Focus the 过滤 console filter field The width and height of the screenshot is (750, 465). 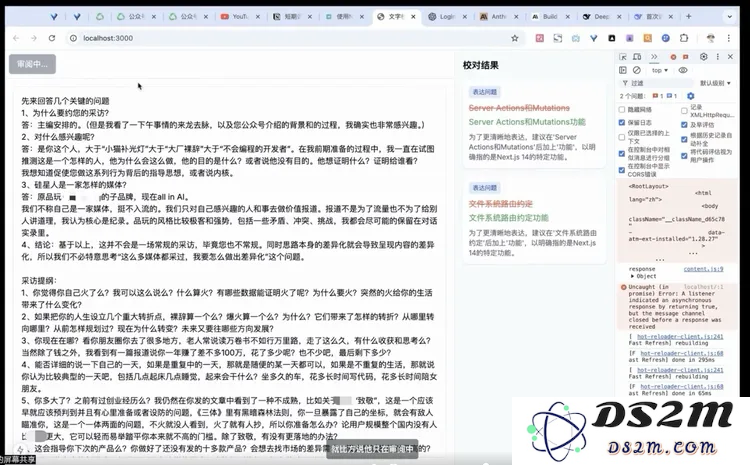pyautogui.click(x=659, y=83)
